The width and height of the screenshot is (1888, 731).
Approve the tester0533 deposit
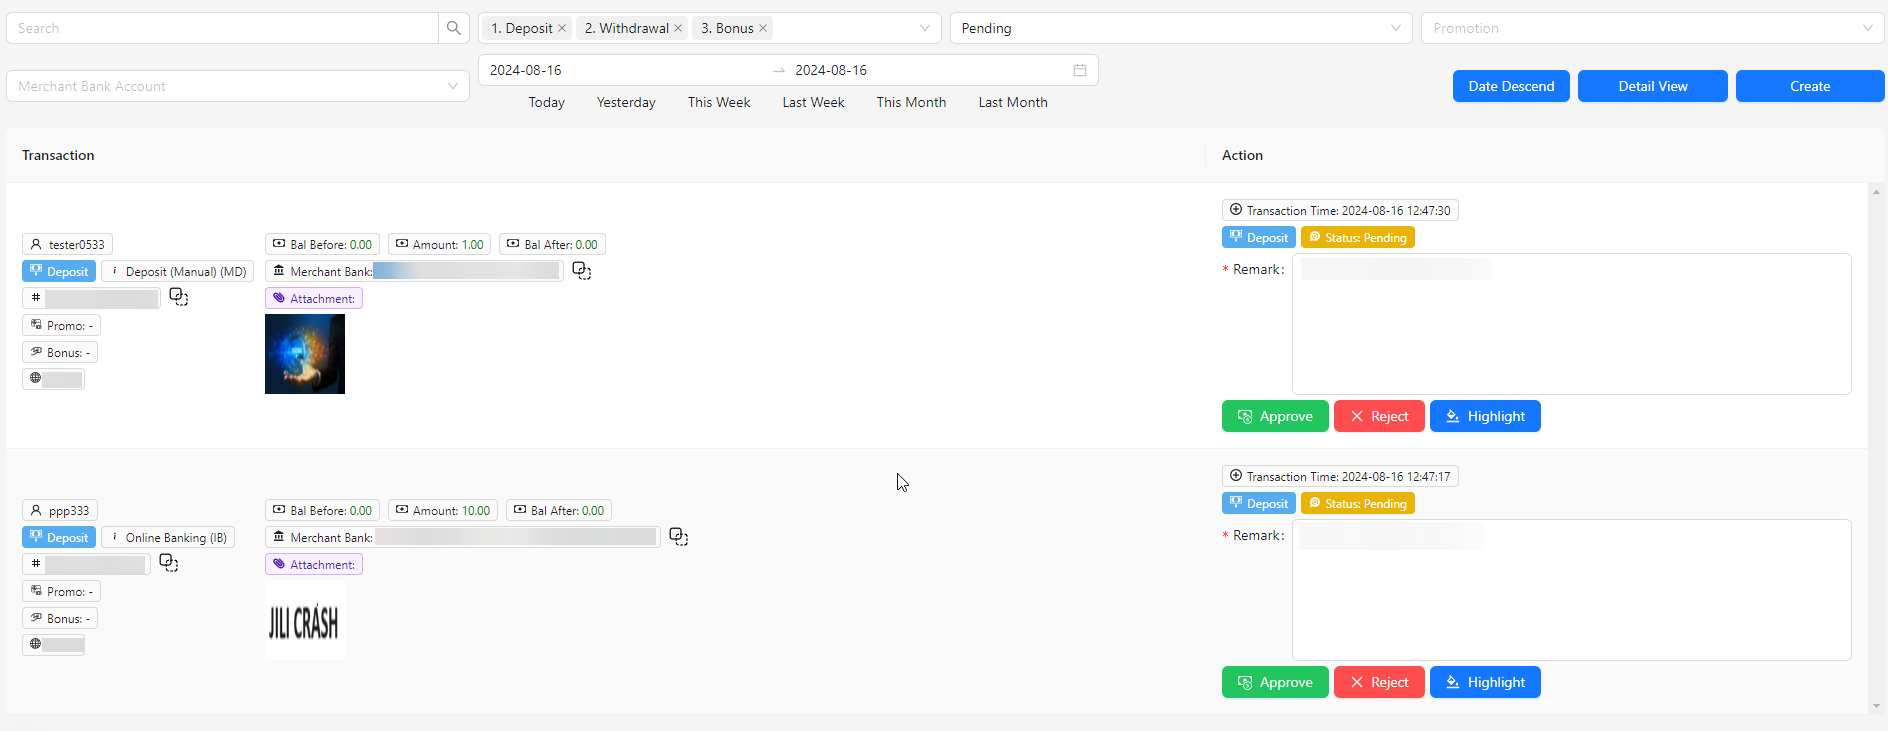tap(1274, 416)
